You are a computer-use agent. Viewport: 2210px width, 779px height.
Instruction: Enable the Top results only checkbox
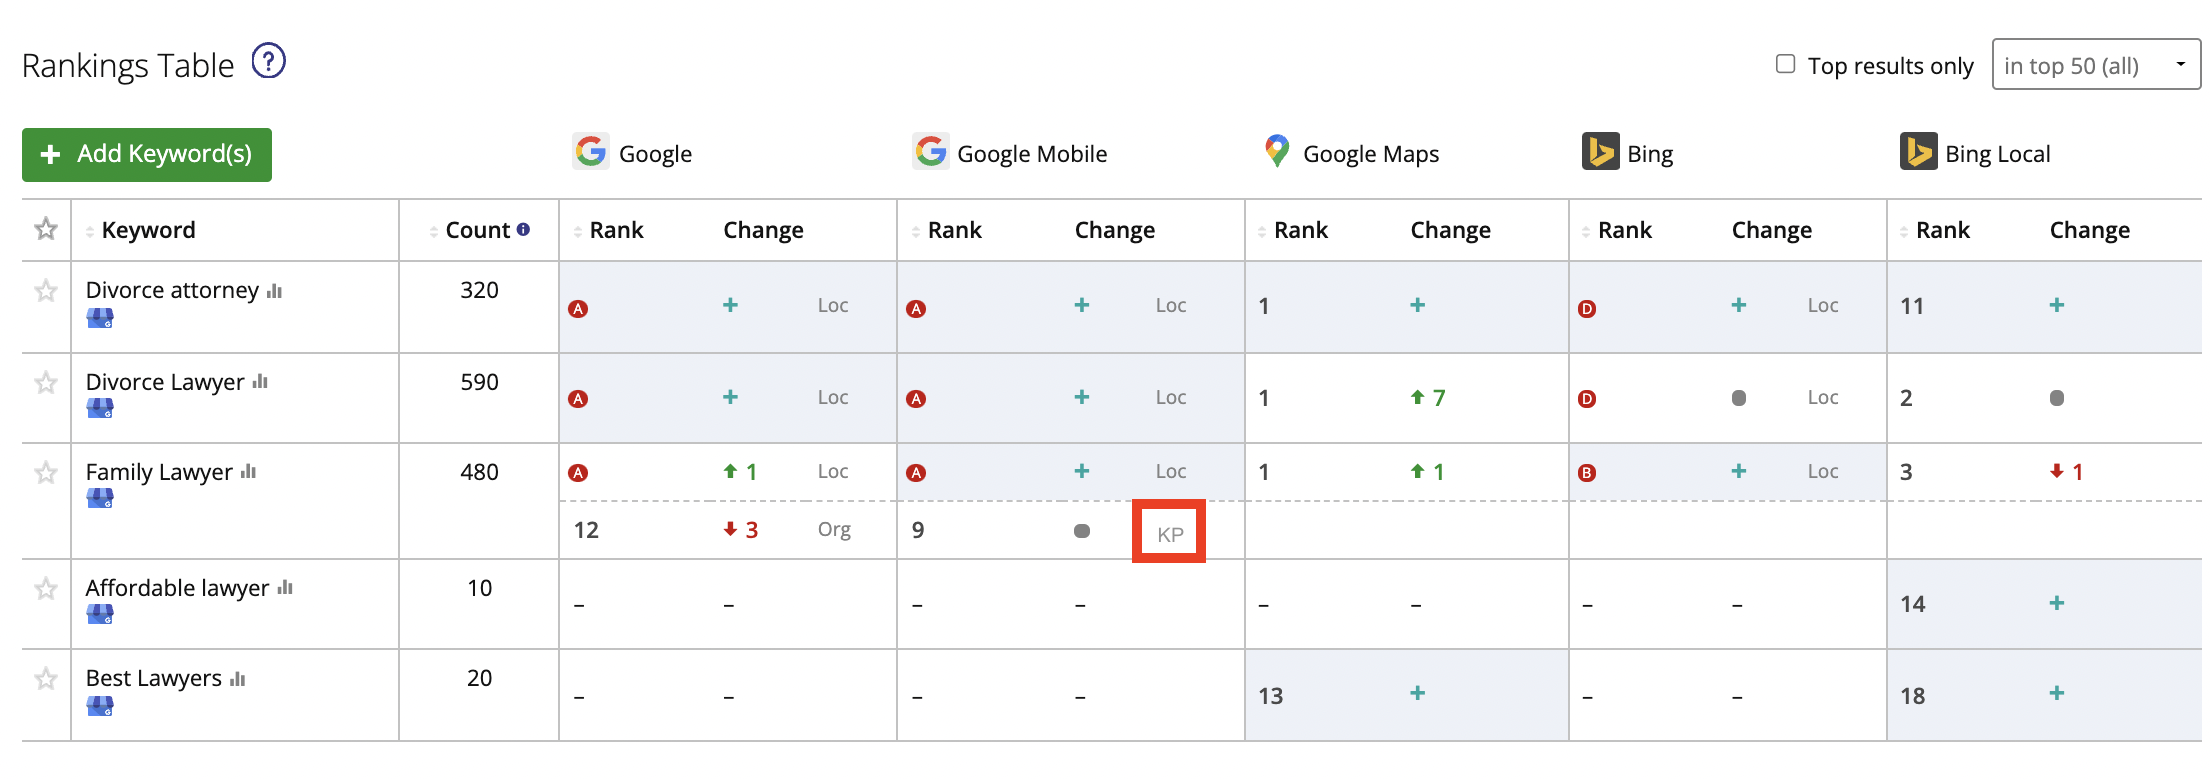point(1785,63)
